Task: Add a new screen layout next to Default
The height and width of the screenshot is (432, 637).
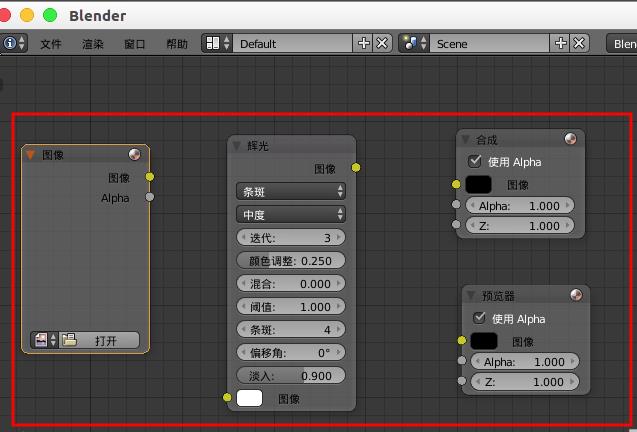Action: click(363, 43)
